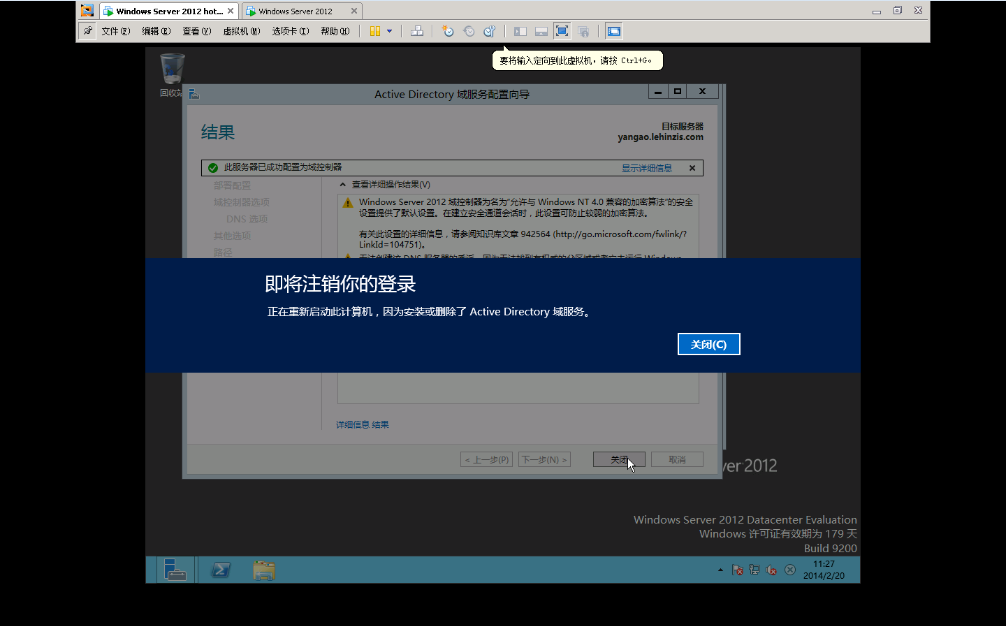Open the 查看(V) menu
Screen dimensions: 1006x626
(x=196, y=31)
